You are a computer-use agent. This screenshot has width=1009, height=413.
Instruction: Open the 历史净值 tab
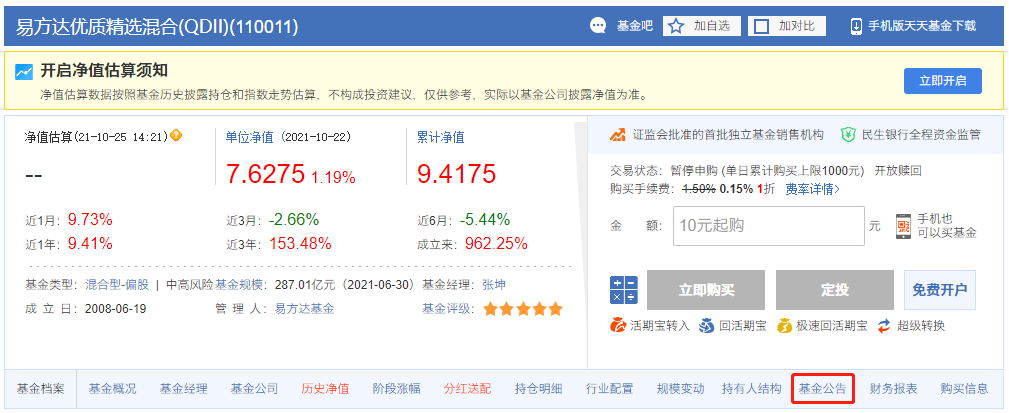pyautogui.click(x=325, y=389)
